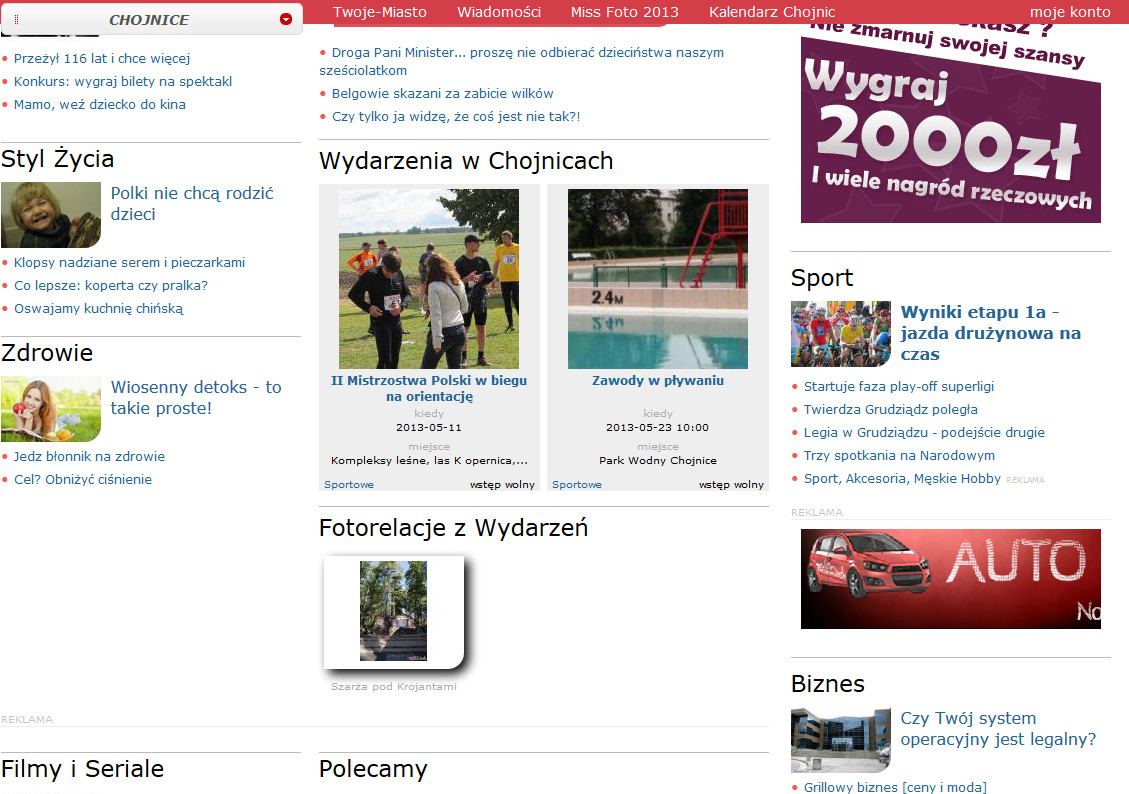
Task: Click the Wygraj 2000zł banner ad
Action: point(950,122)
